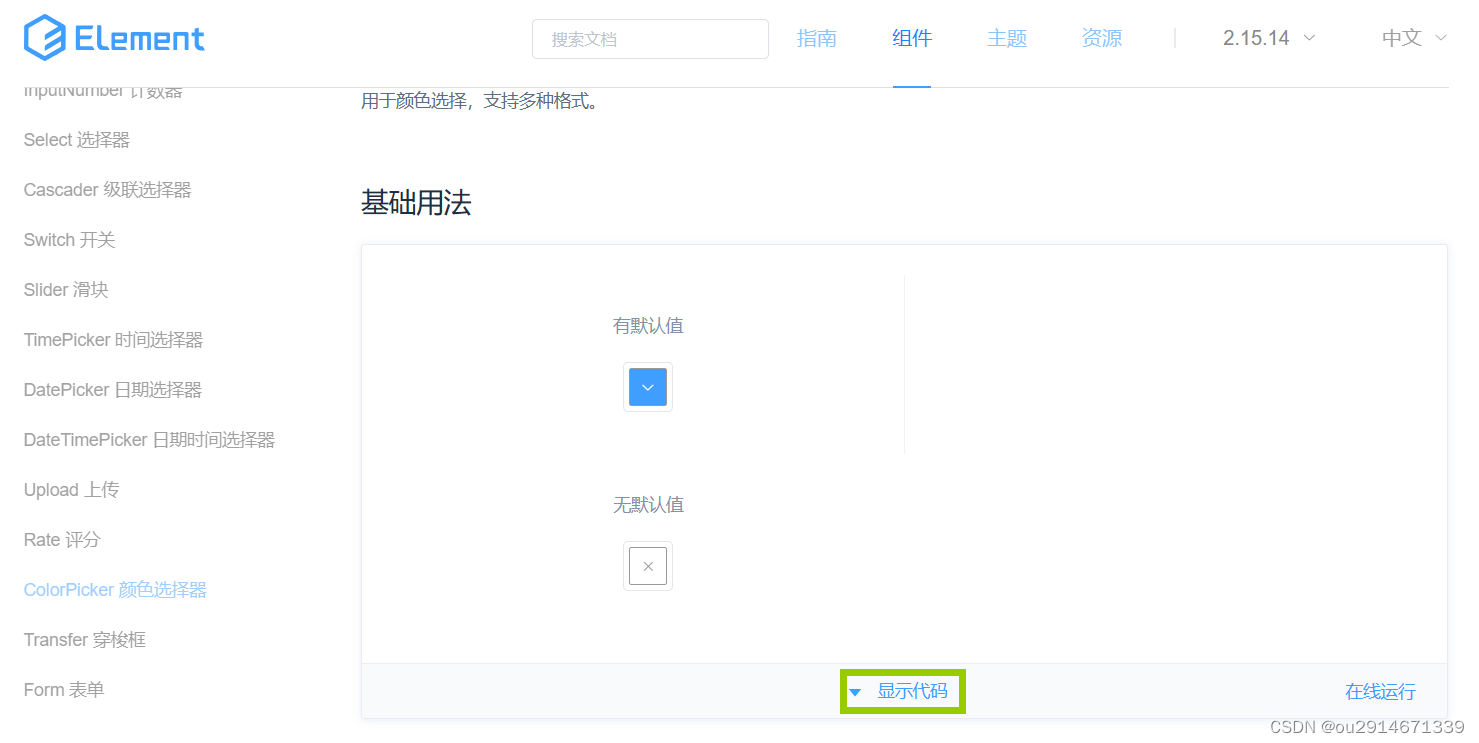Viewport: 1479px width, 743px height.
Task: Click the 搜索文档 search input field
Action: tap(650, 39)
